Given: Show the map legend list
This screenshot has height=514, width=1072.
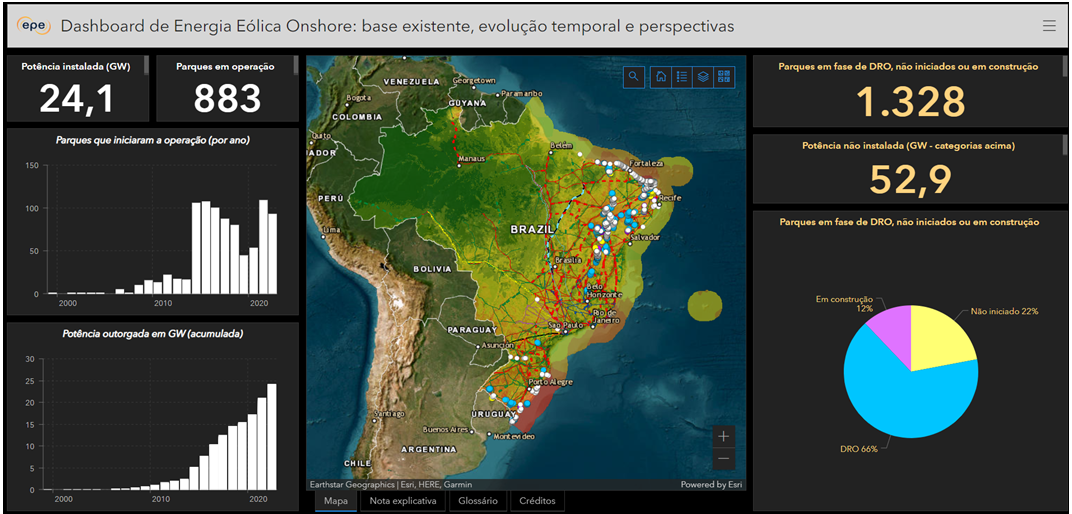Looking at the screenshot, I should pos(682,77).
